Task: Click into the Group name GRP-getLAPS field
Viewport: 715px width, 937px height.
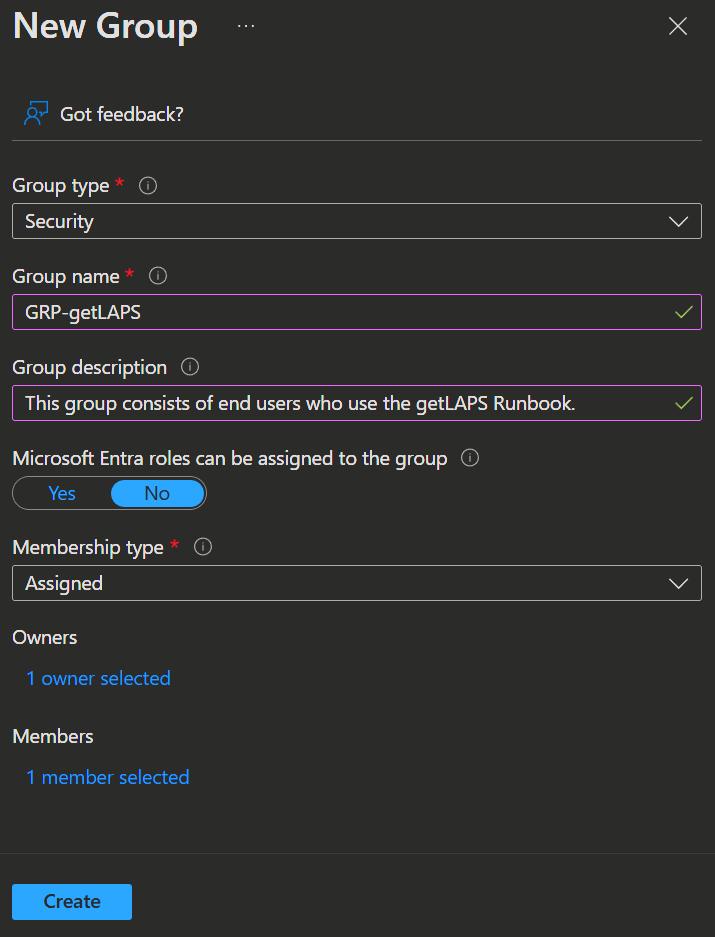Action: (340, 312)
